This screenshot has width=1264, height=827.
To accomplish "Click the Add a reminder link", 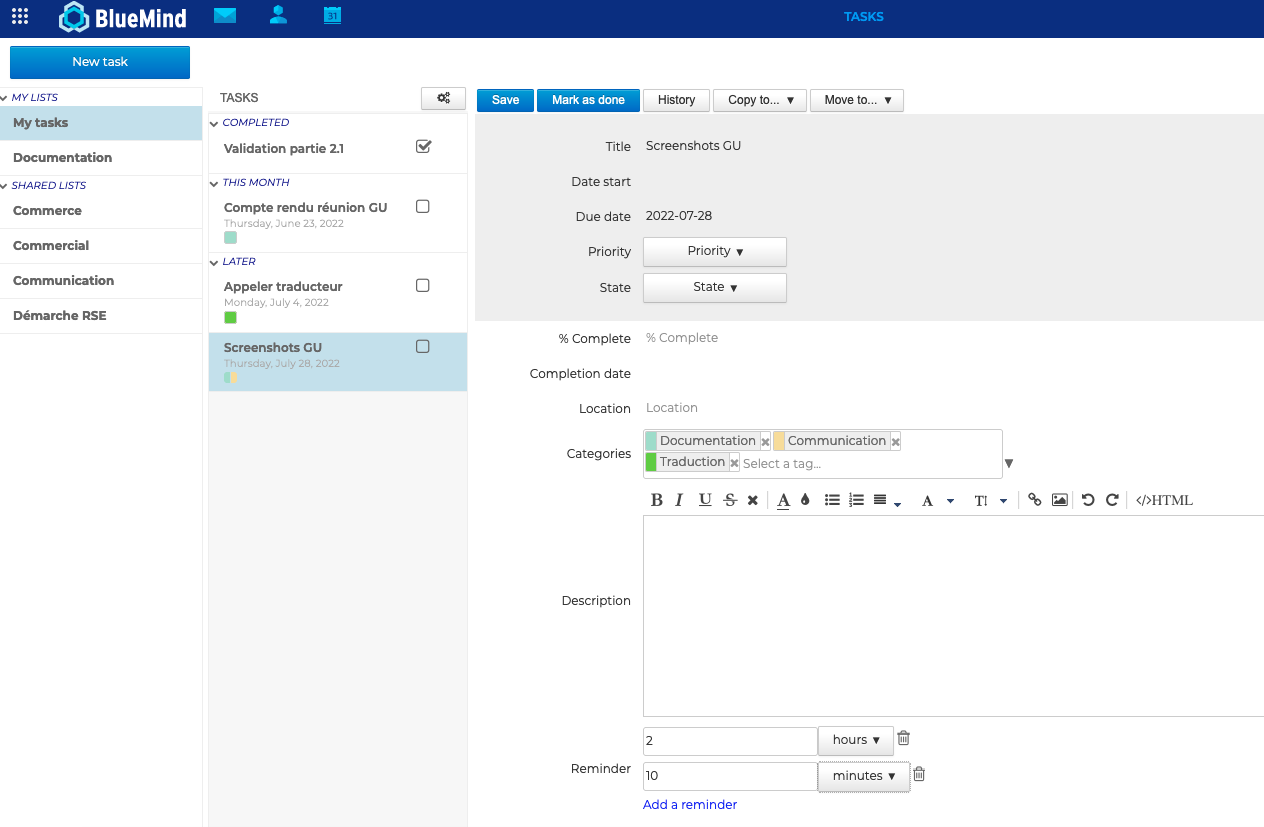I will pyautogui.click(x=690, y=805).
